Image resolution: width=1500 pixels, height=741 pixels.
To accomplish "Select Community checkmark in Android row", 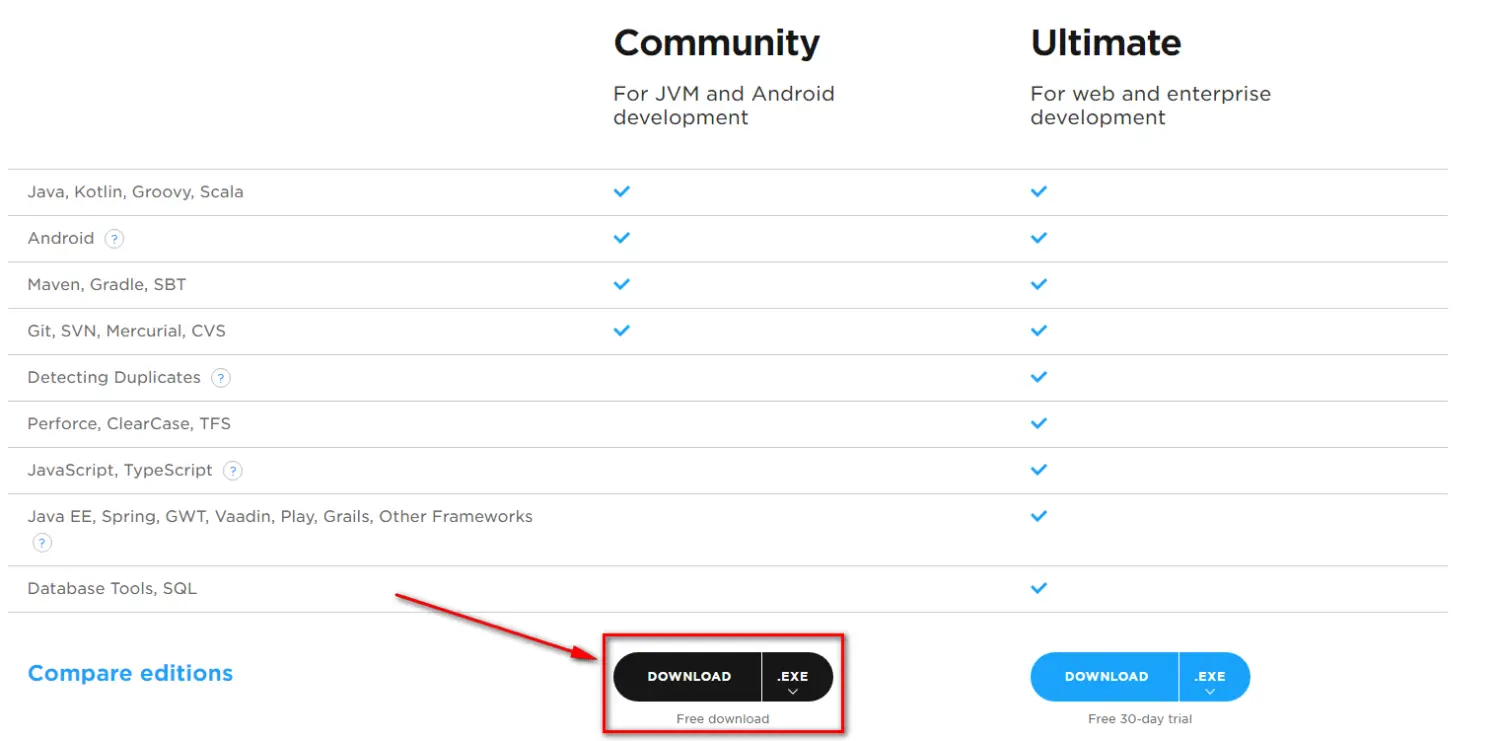I will tap(622, 238).
